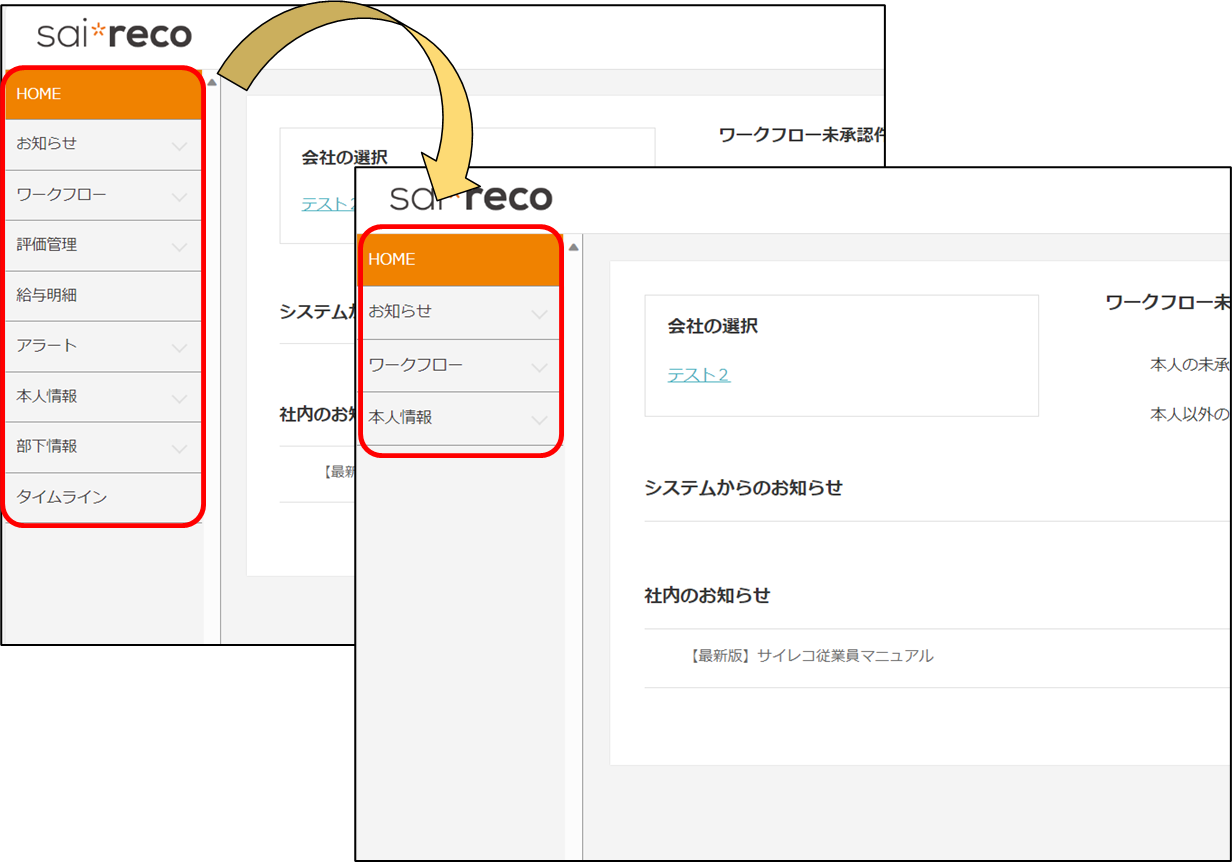Open 評価管理 menu in the back window
The image size is (1232, 862).
pos(104,245)
